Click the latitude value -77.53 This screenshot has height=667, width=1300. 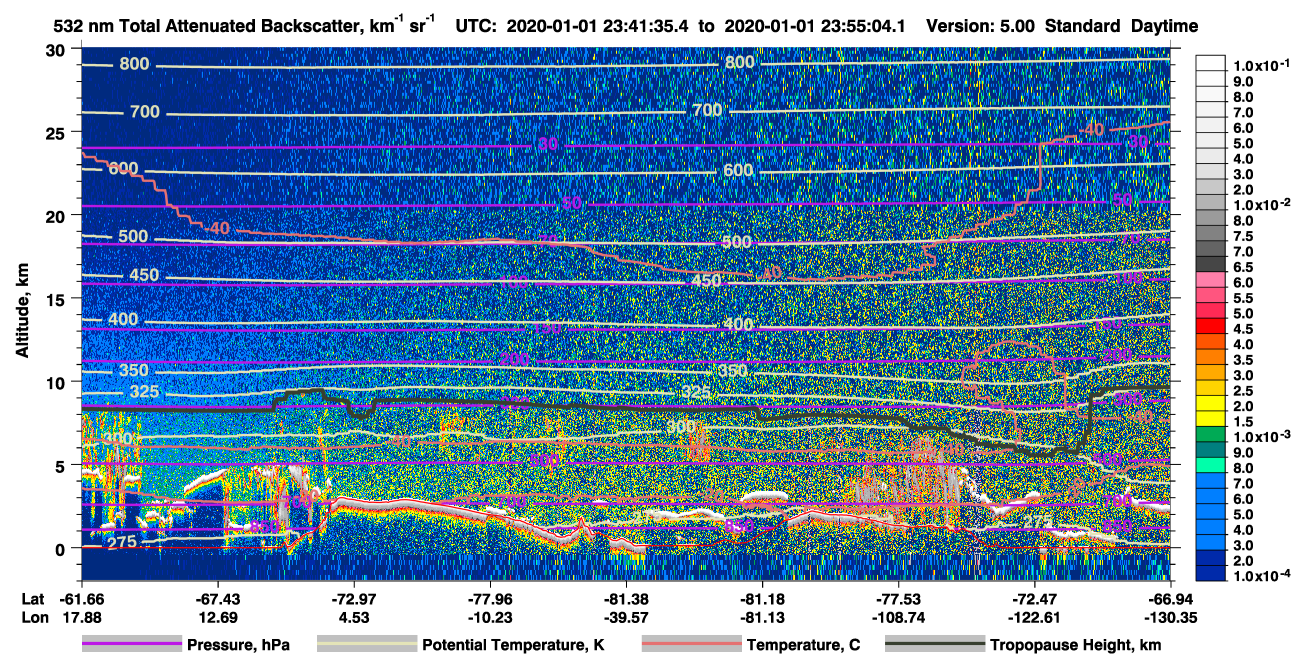898,598
